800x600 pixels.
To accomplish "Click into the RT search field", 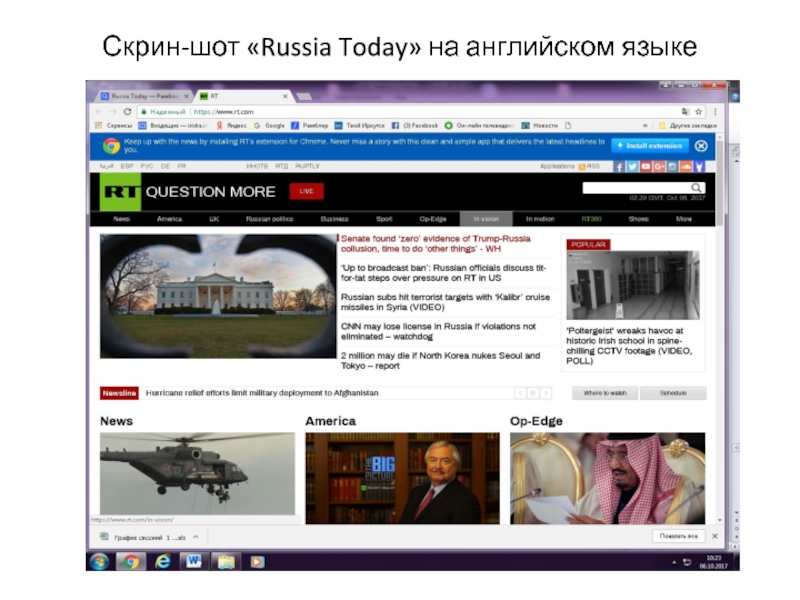I will click(637, 188).
